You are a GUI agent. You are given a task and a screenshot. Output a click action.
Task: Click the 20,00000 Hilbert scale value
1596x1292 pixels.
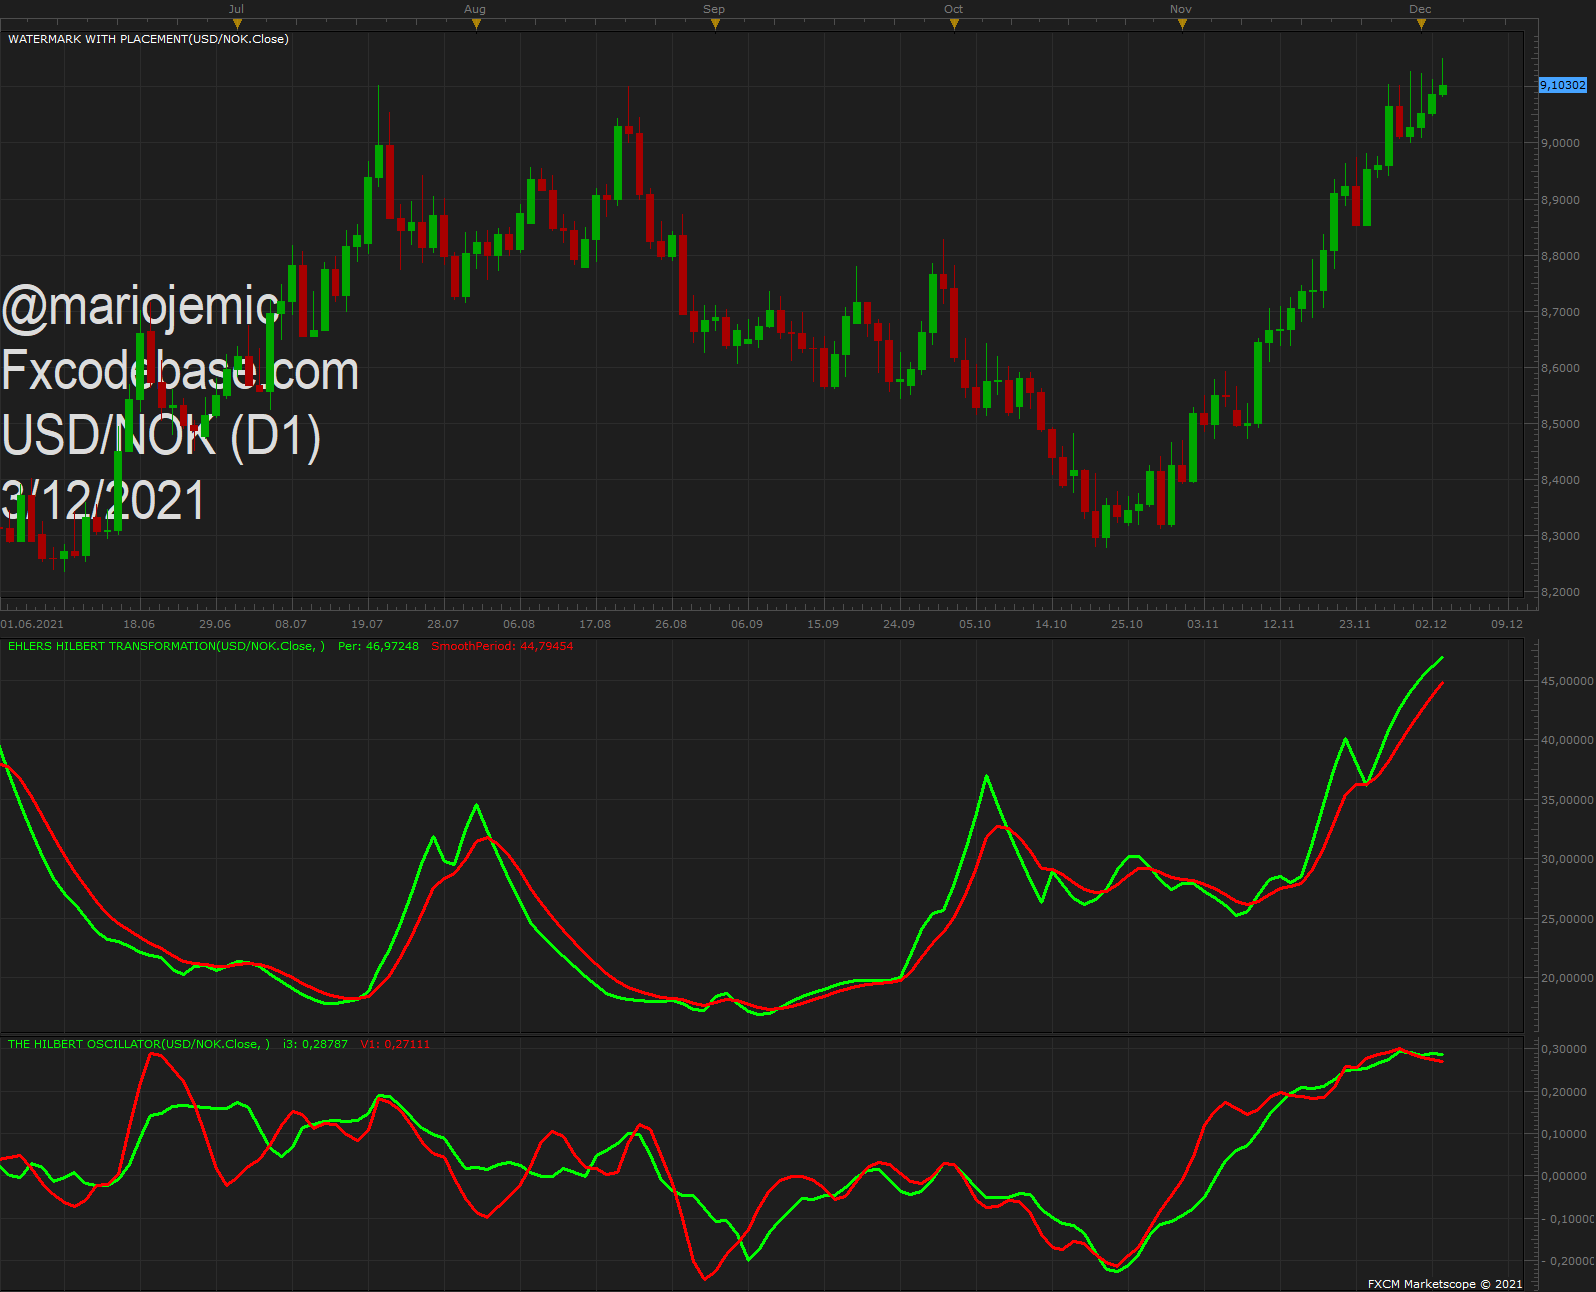[1567, 978]
